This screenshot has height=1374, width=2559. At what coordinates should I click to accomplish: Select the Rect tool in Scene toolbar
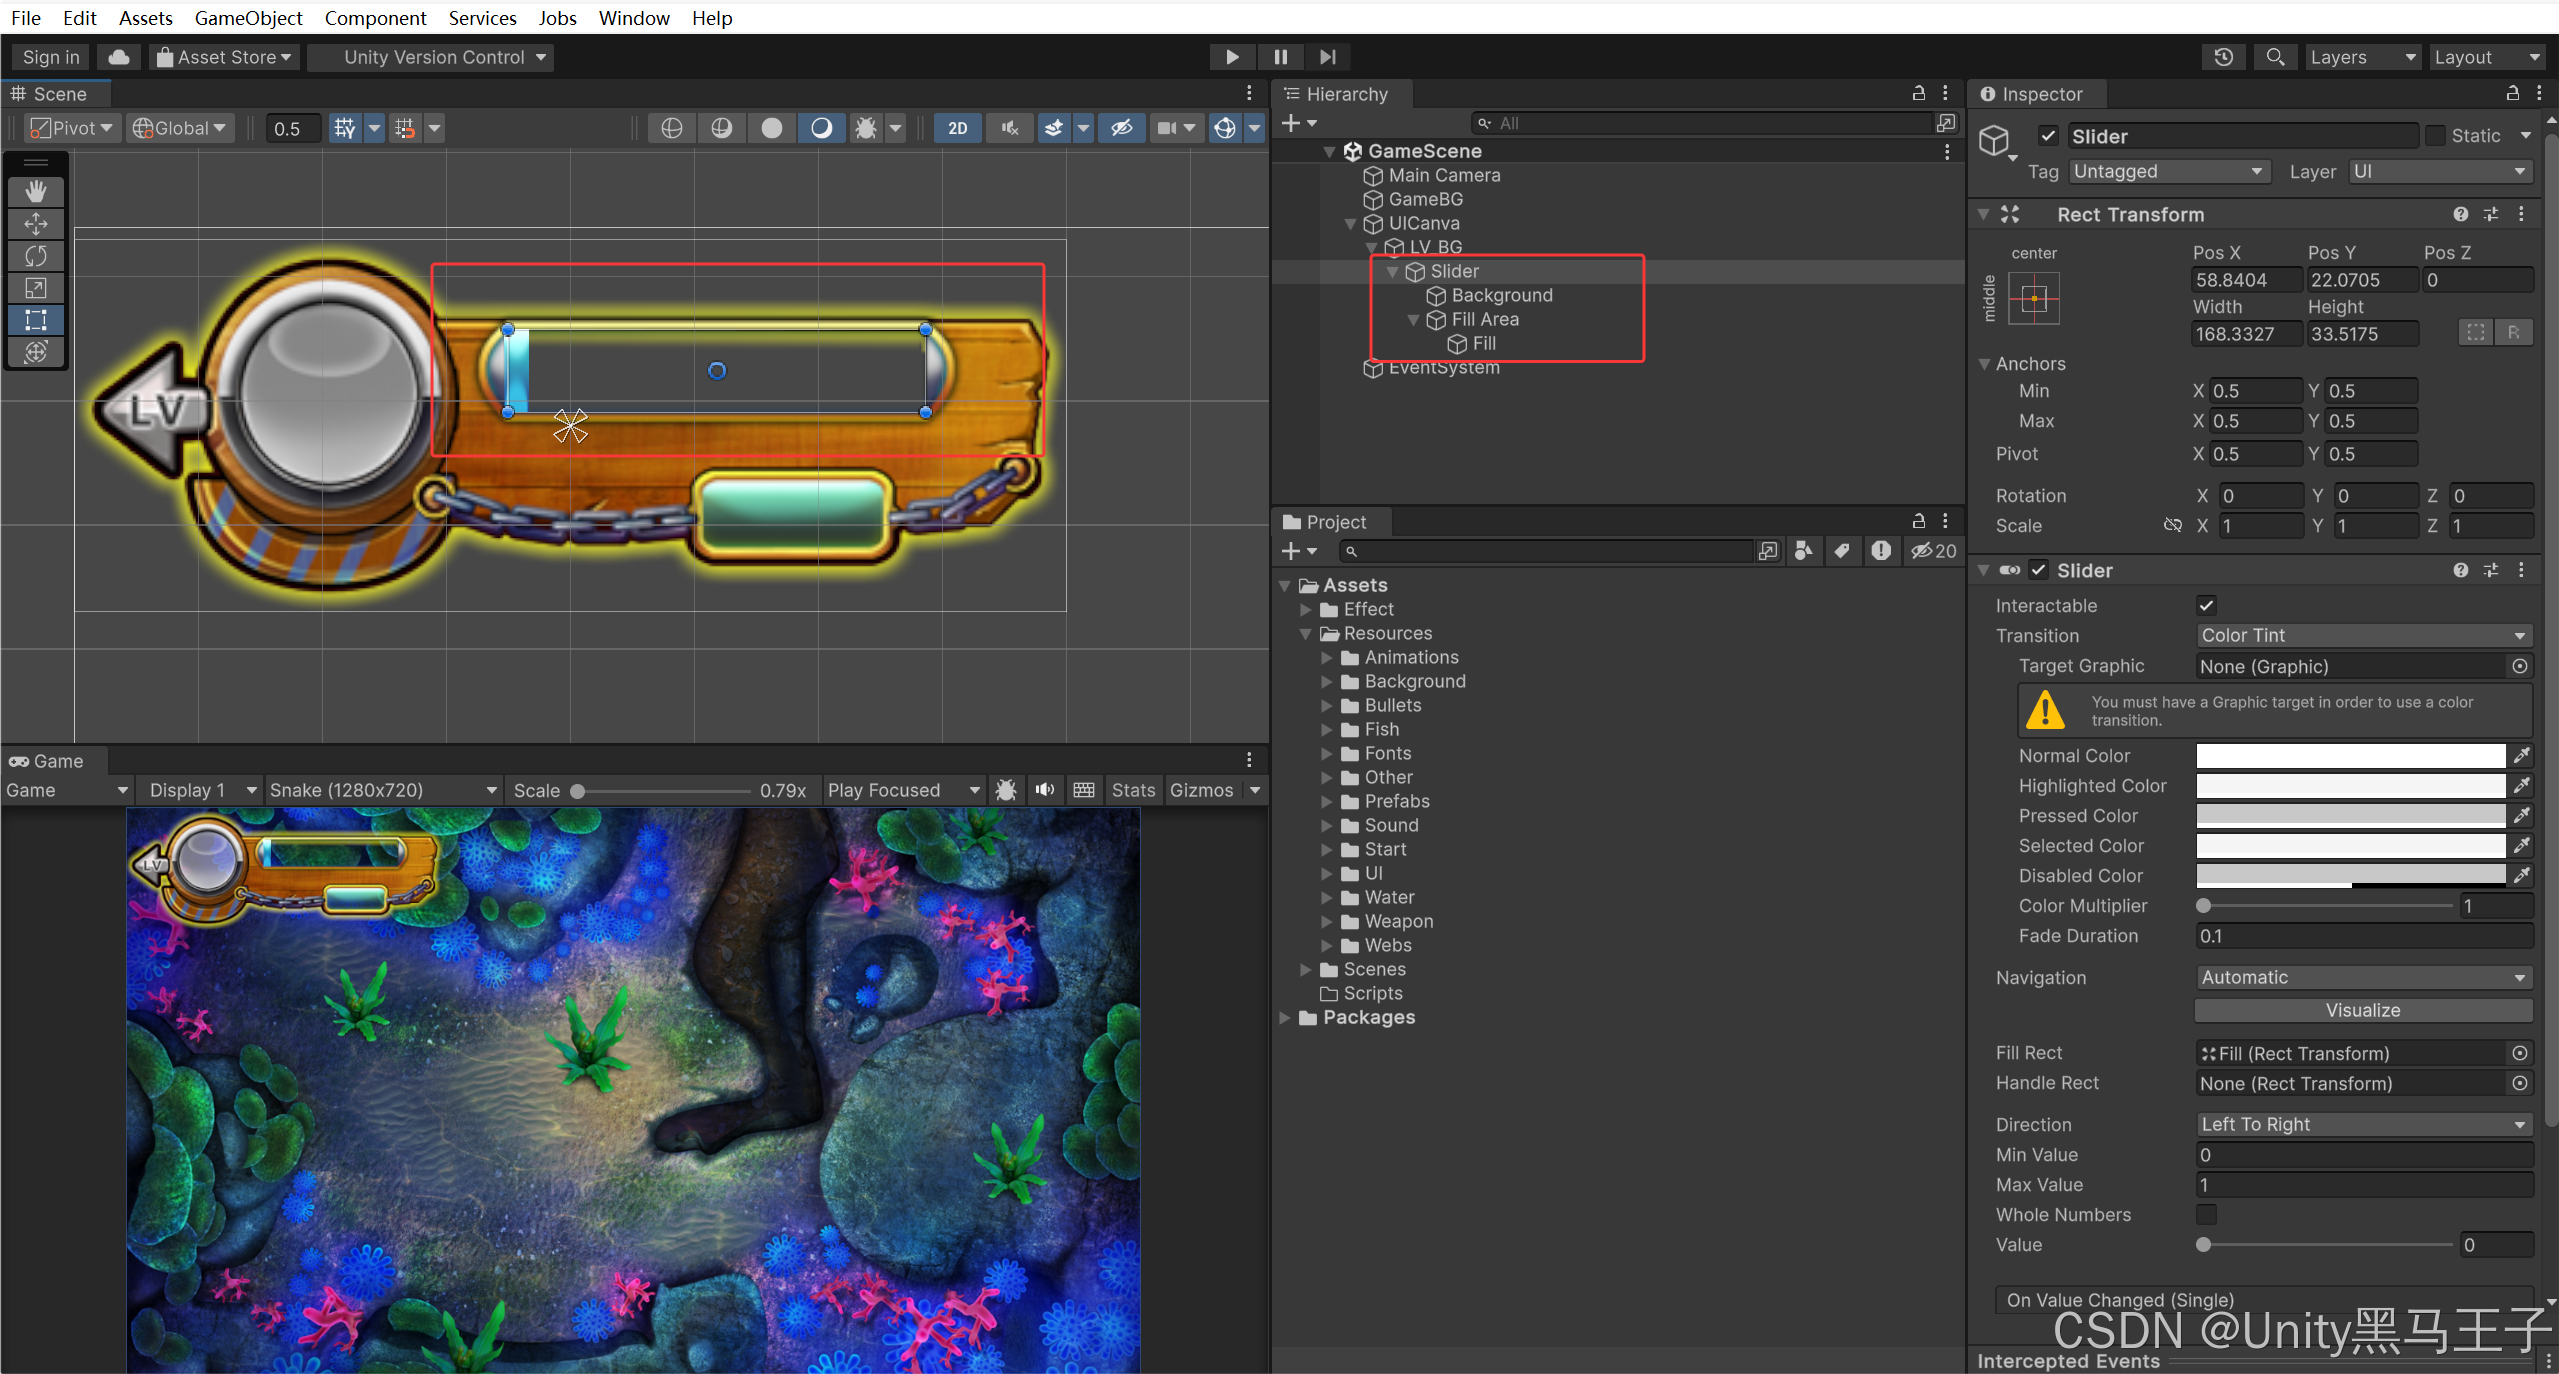coord(36,320)
